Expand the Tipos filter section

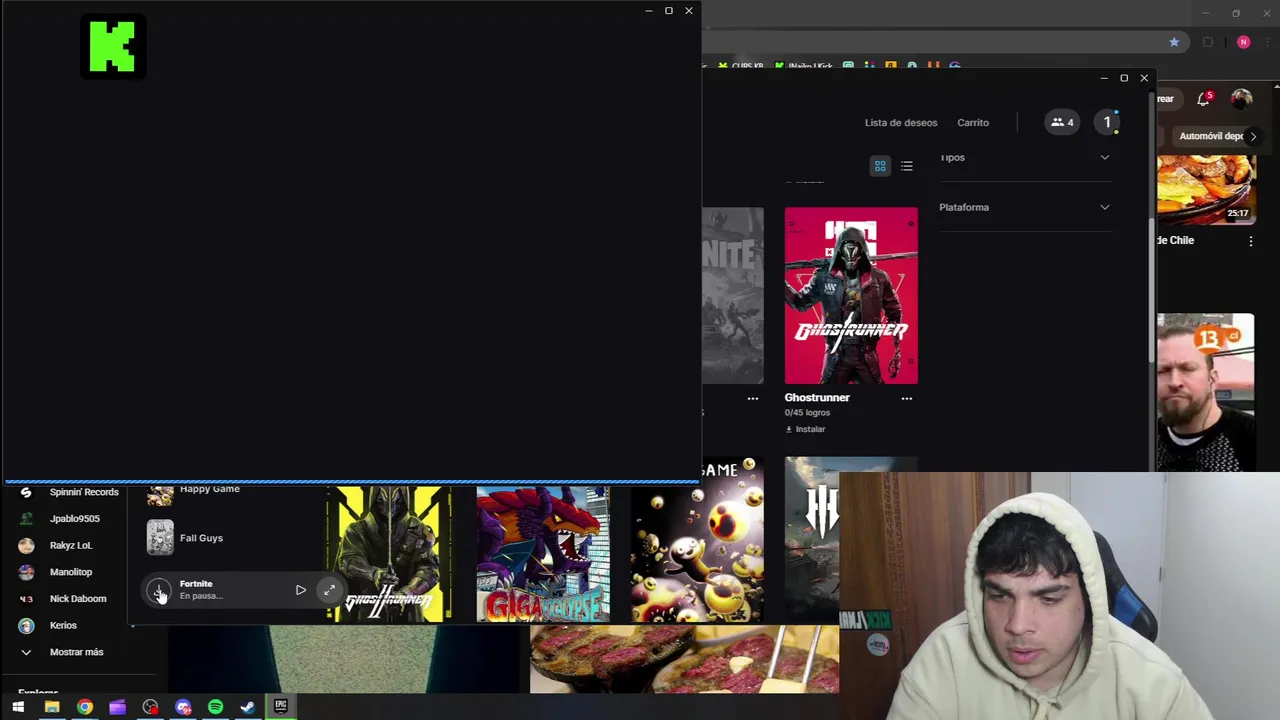coord(1025,157)
